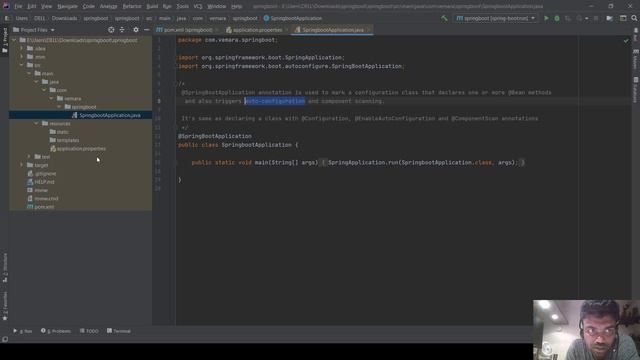Open the Database tool window stripe
The height and width of the screenshot is (360, 640).
click(x=636, y=90)
